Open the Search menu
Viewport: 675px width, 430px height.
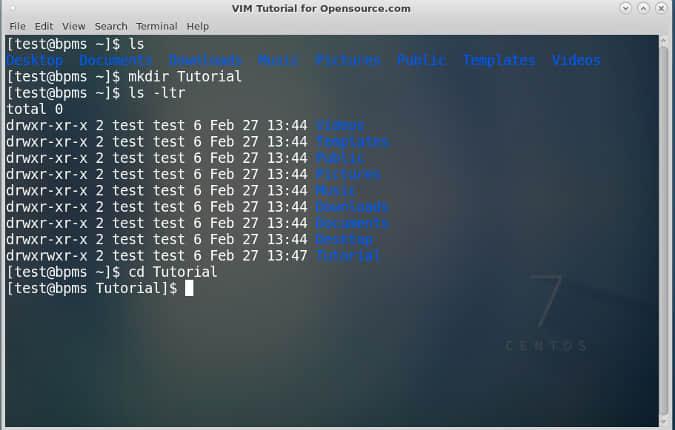[111, 26]
